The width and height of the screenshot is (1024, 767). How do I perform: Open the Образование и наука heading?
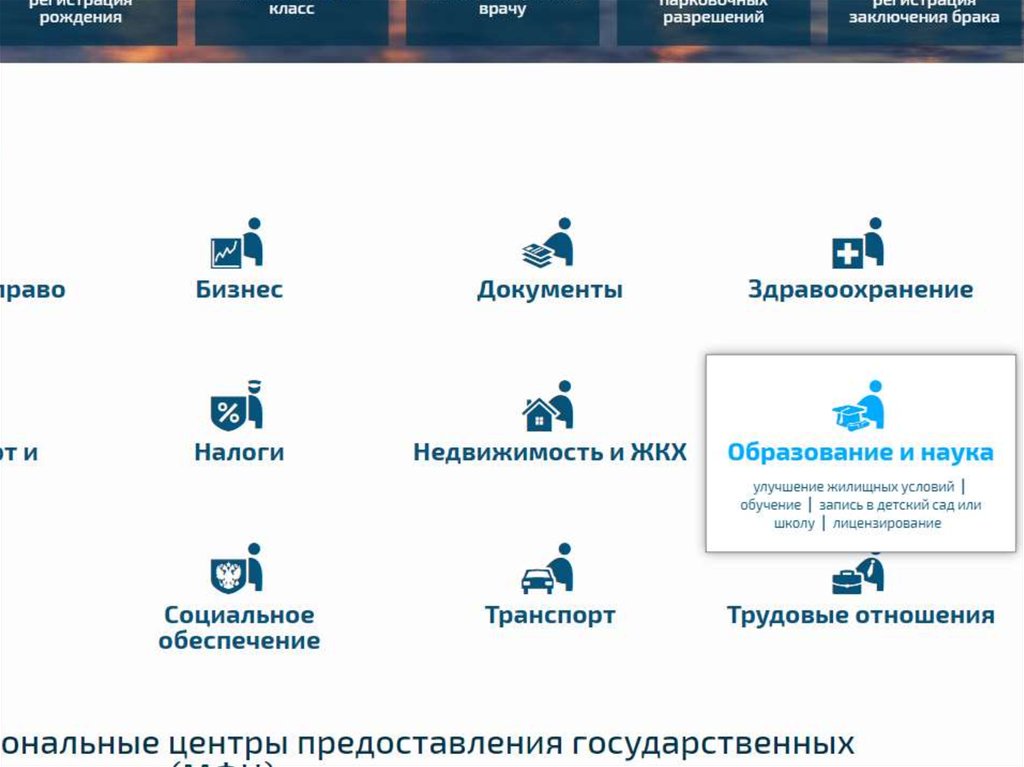click(x=861, y=452)
